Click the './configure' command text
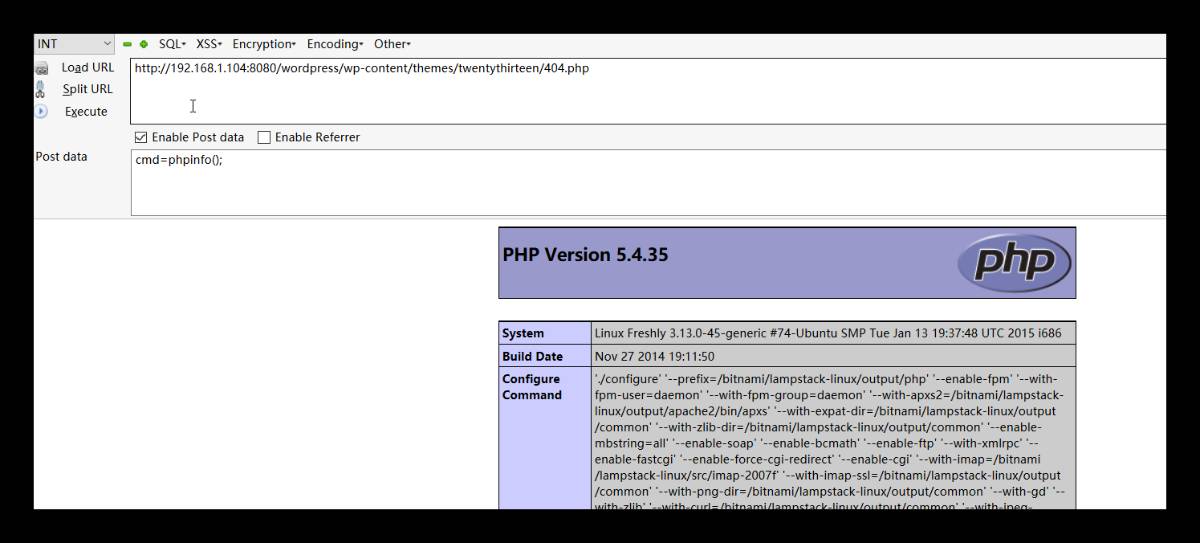This screenshot has width=1200, height=543. point(625,379)
